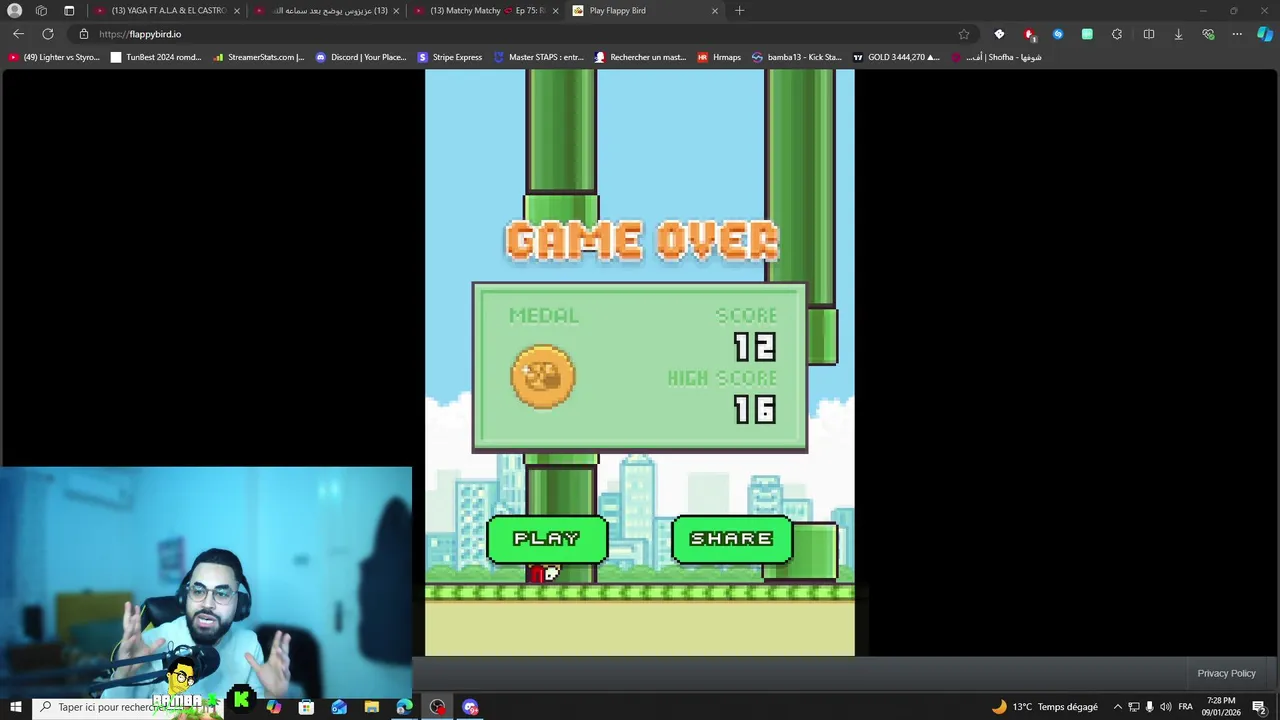
Task: Close the Play Flappy Bird tab
Action: (x=714, y=10)
